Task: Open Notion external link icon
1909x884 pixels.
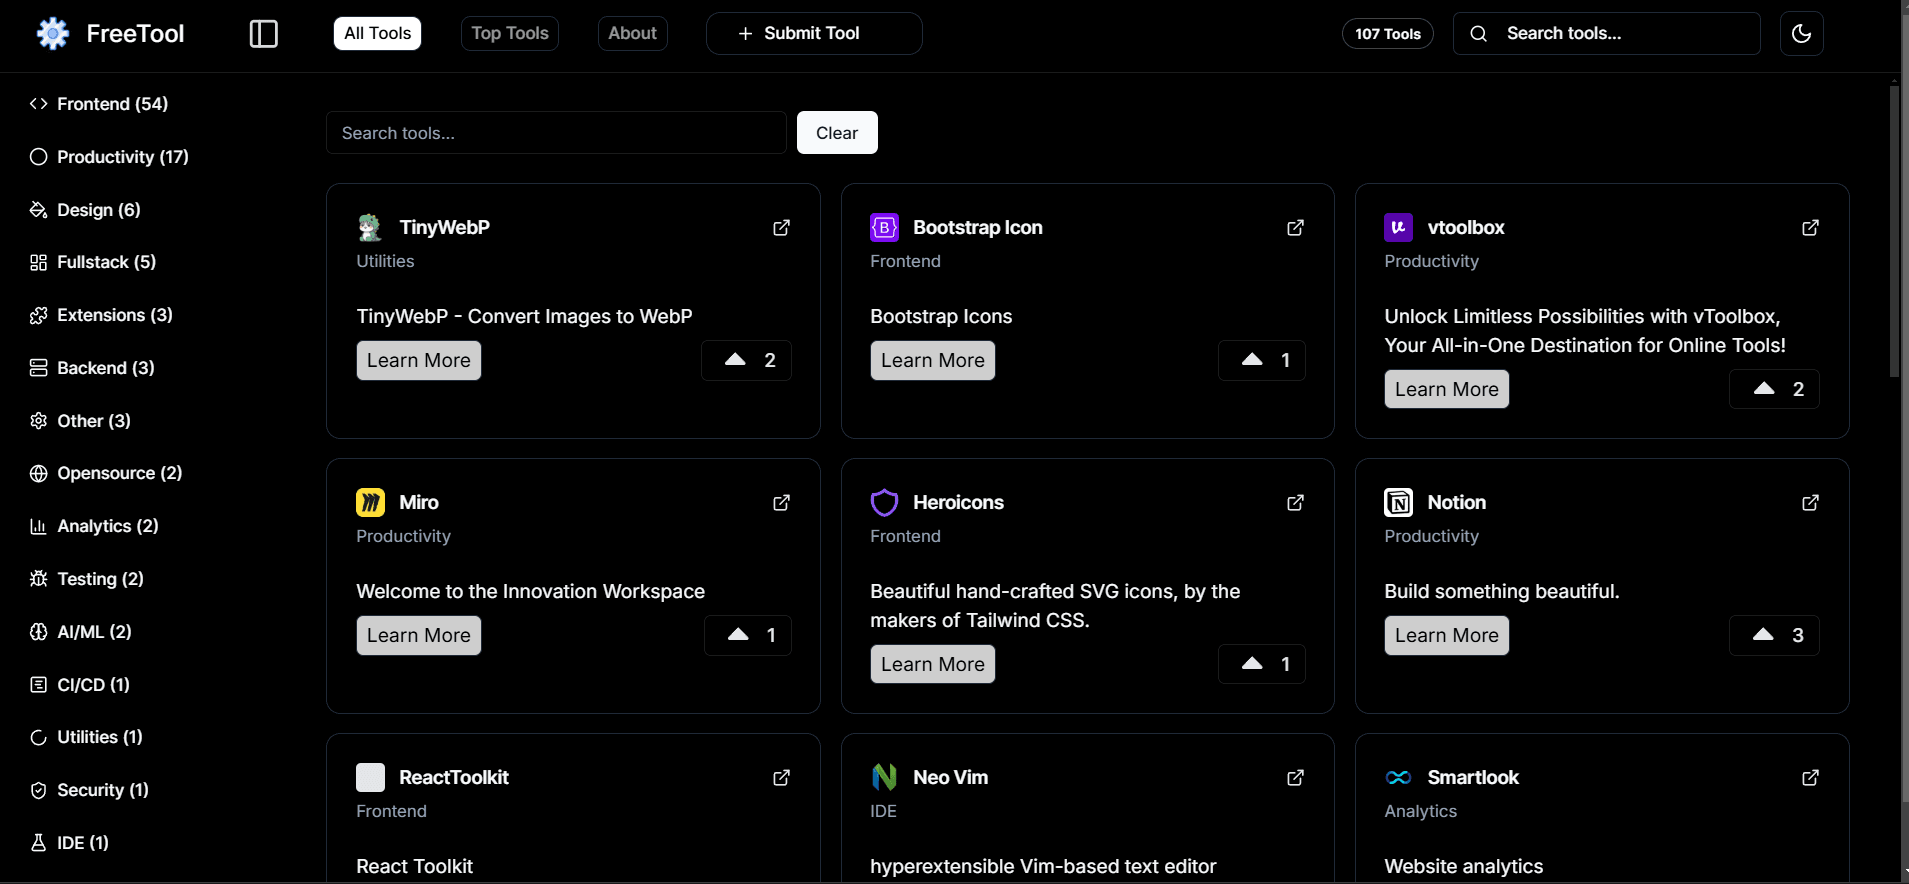Action: coord(1810,503)
